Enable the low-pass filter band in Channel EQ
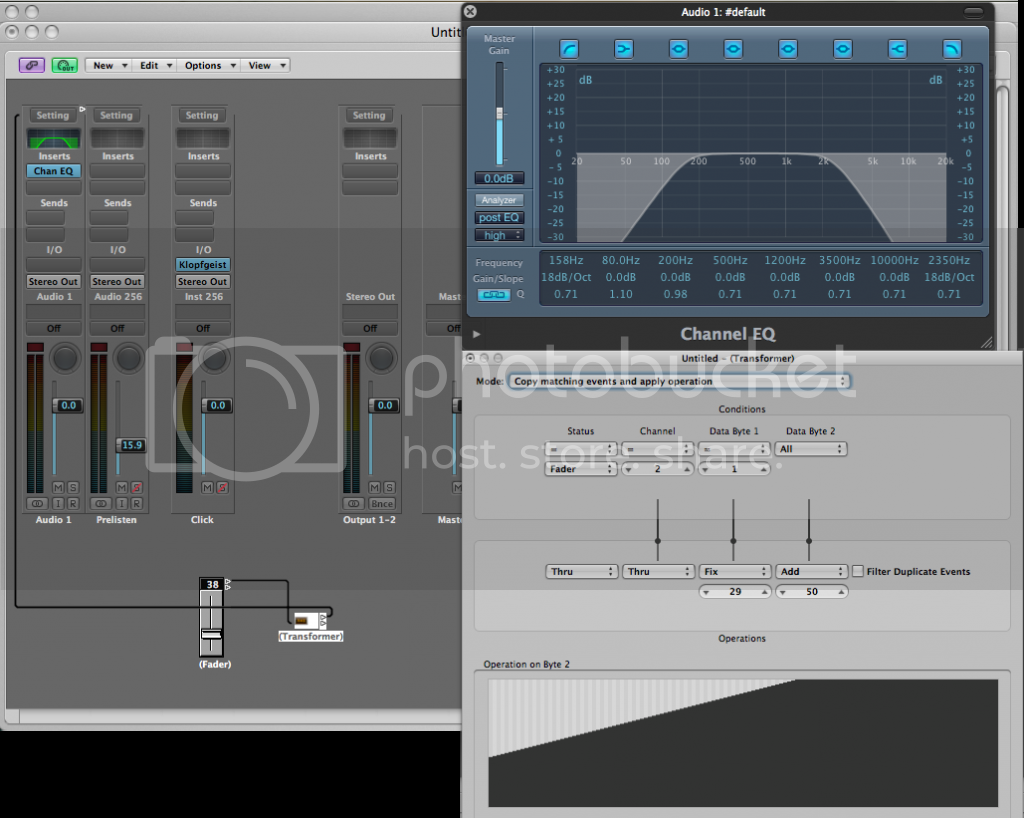 pyautogui.click(x=951, y=48)
